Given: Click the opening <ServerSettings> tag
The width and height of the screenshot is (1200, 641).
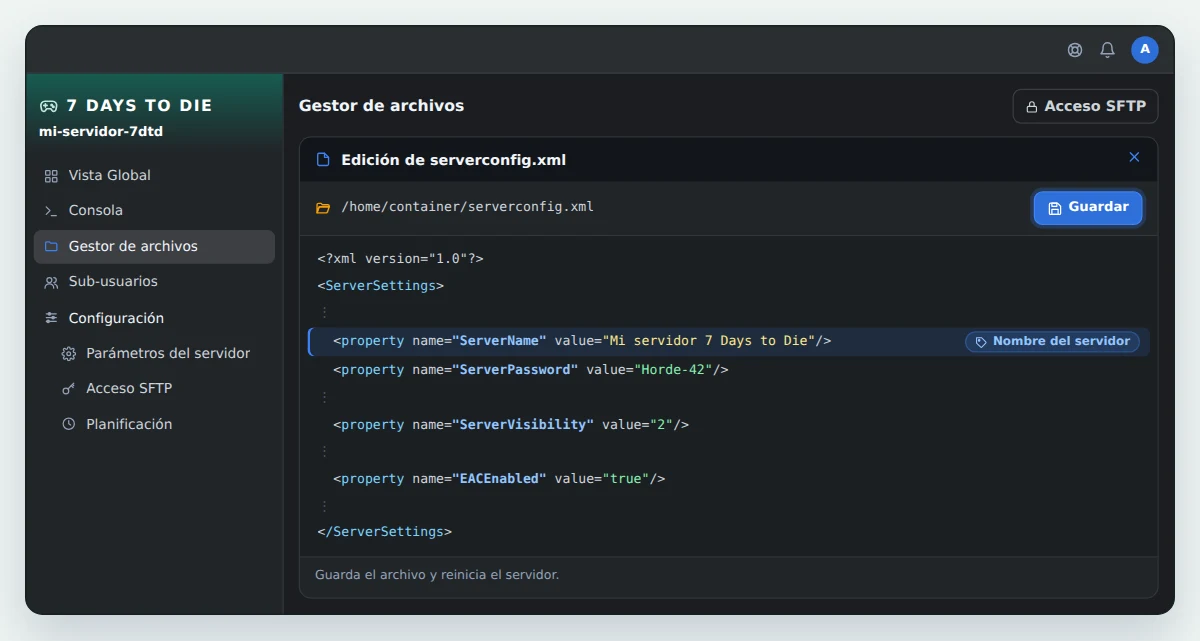Looking at the screenshot, I should point(380,286).
